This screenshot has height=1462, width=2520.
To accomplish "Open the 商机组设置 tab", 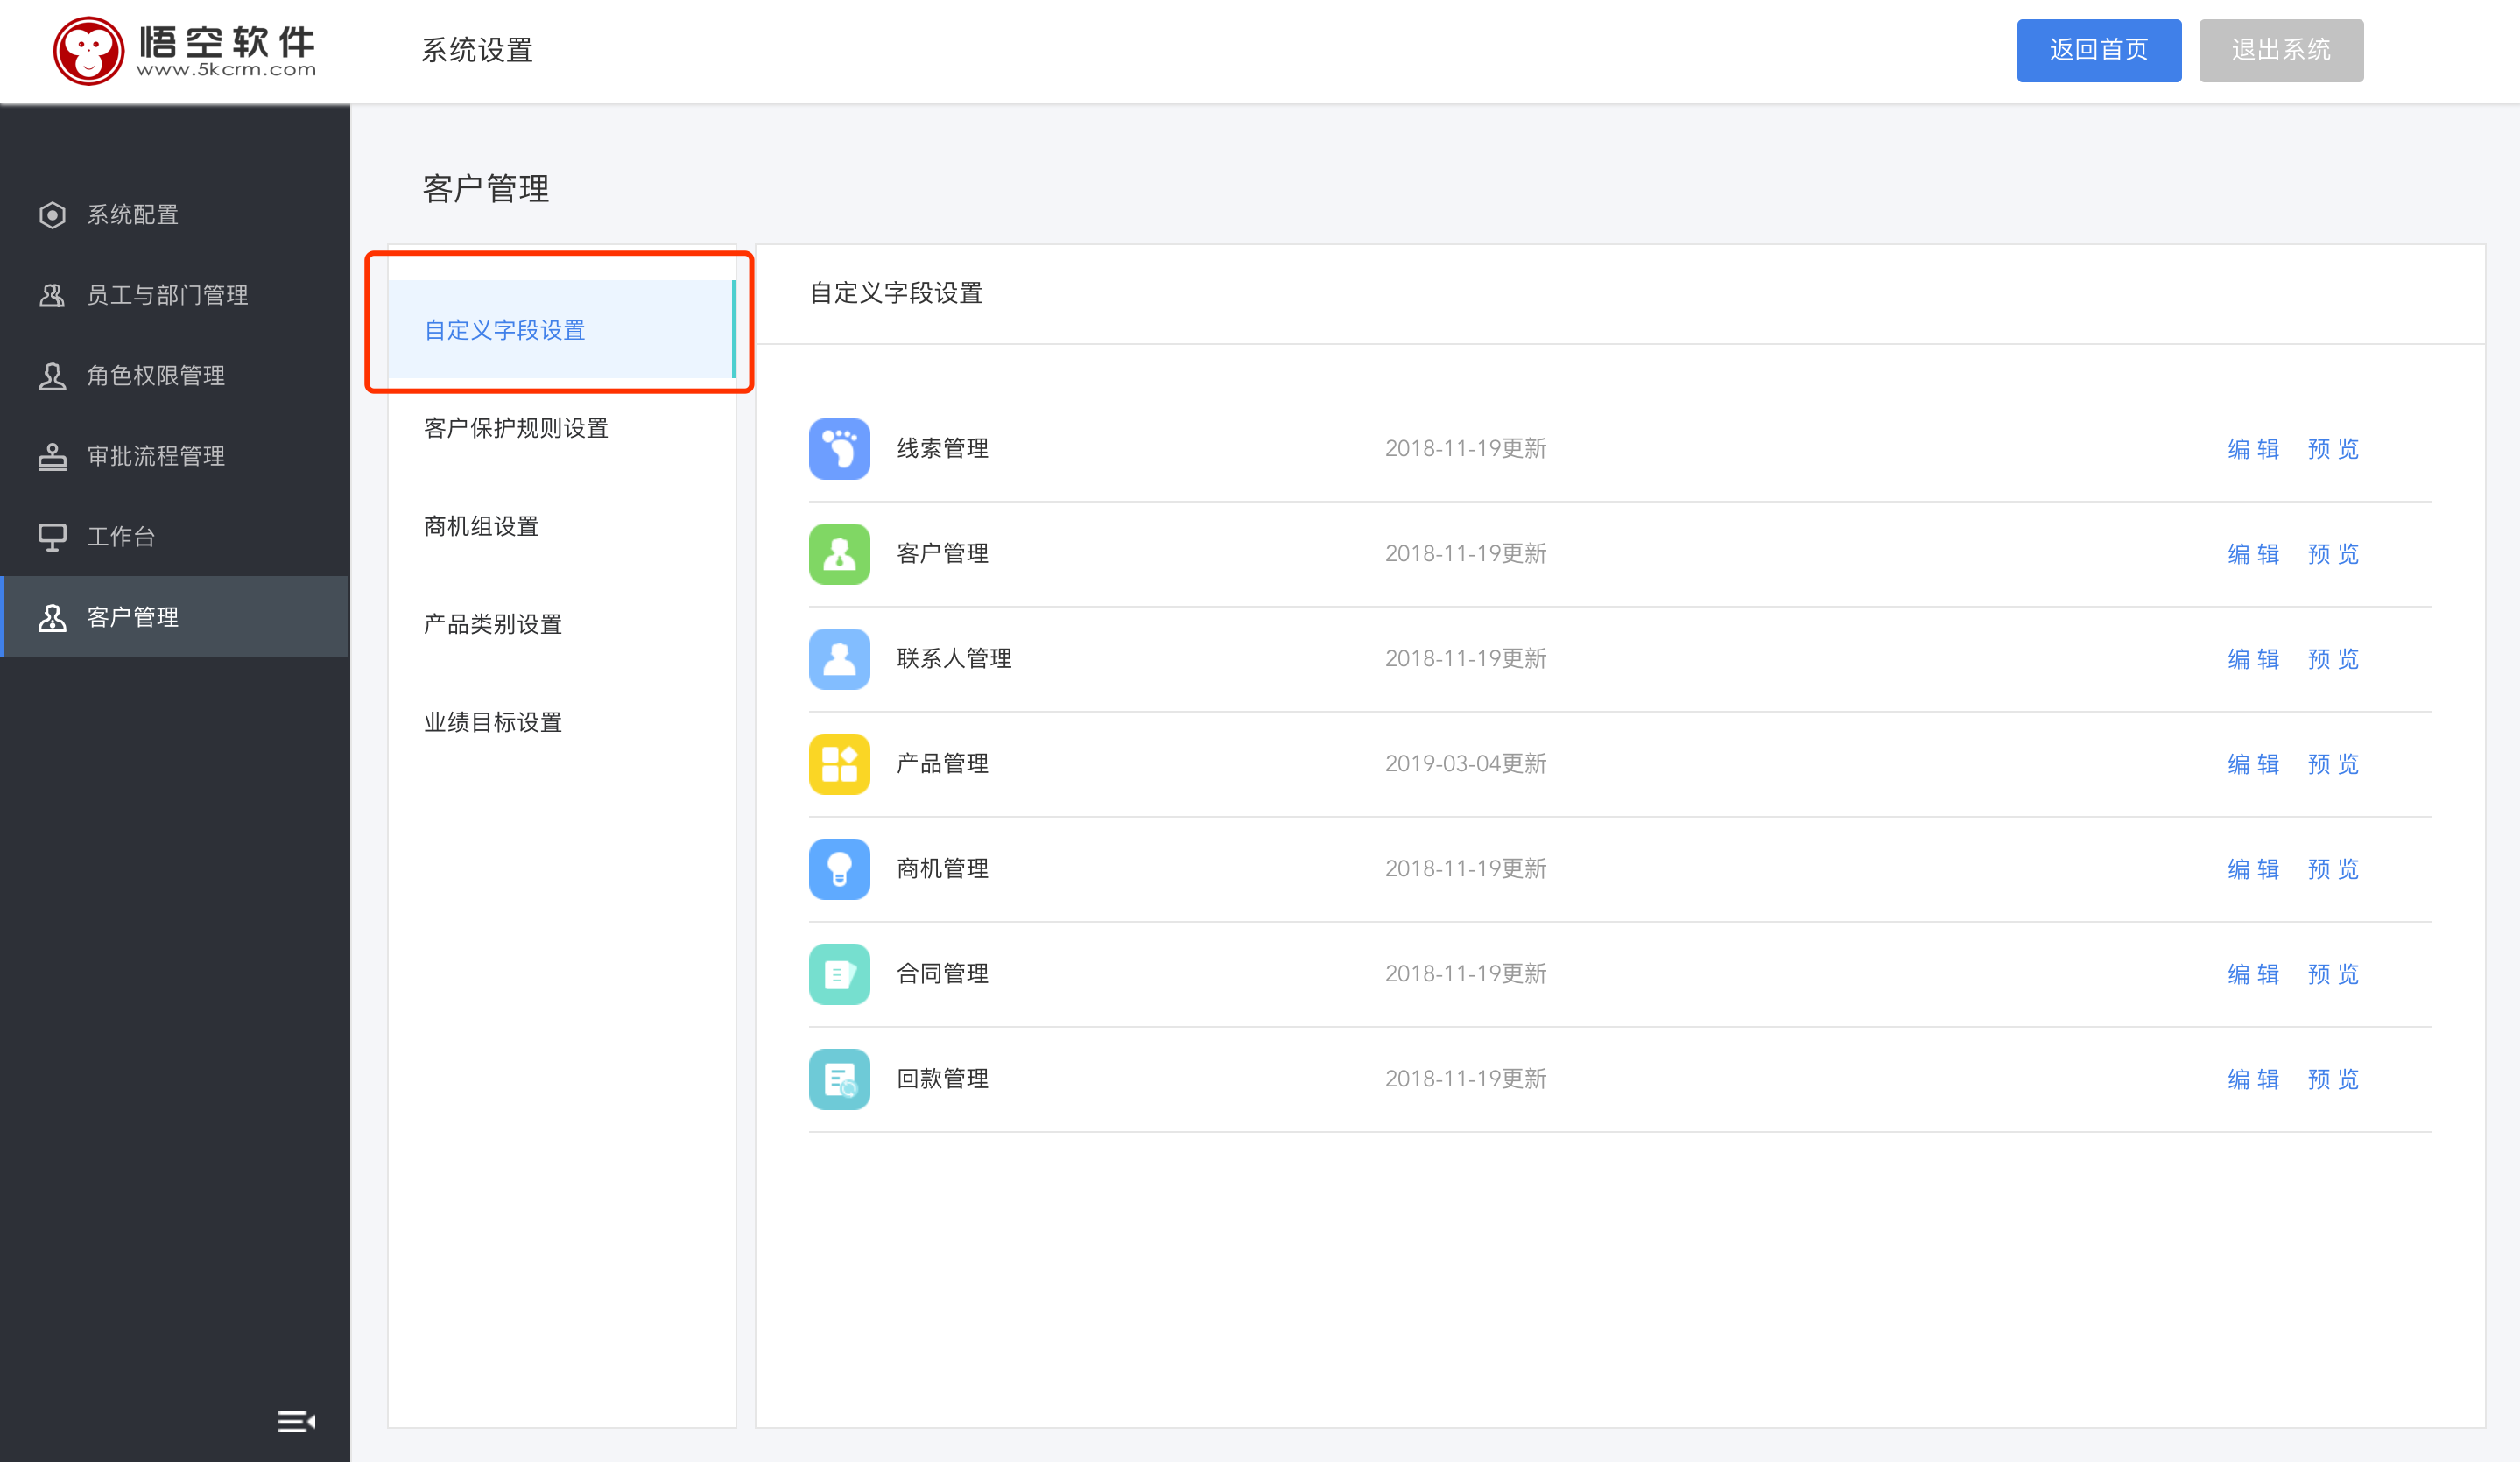I will [562, 526].
